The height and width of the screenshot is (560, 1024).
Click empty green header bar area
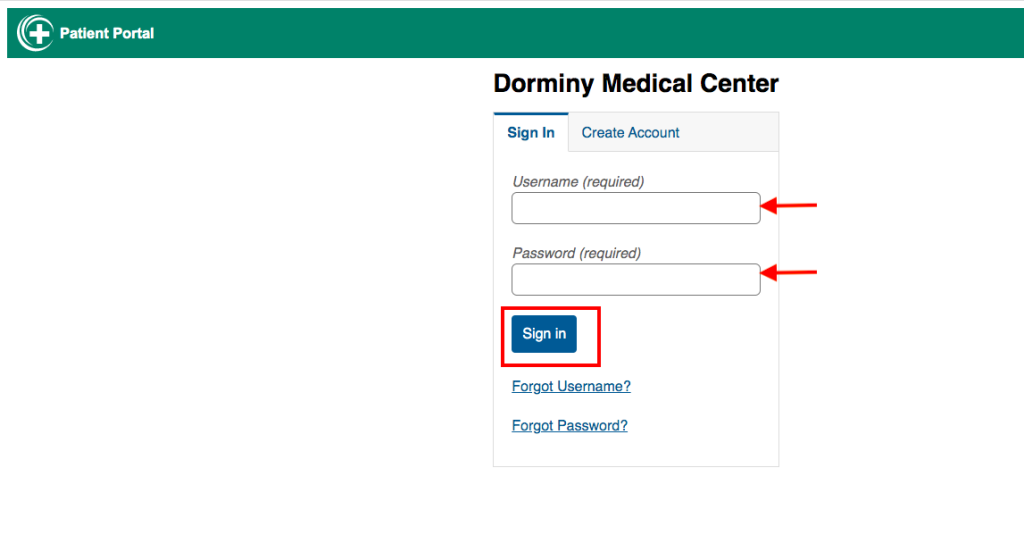[600, 33]
